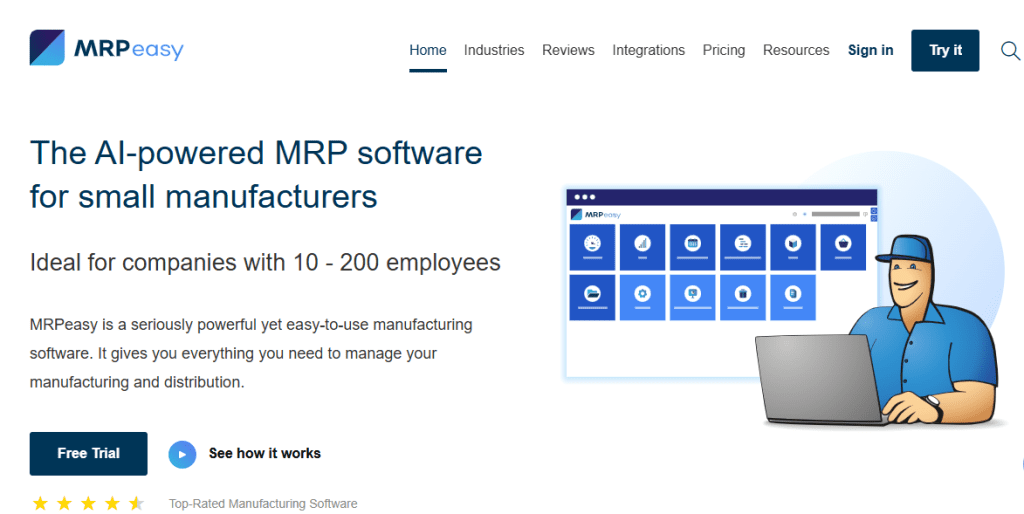Open the Industries menu
Screen dimensions: 1024x514
coord(494,50)
